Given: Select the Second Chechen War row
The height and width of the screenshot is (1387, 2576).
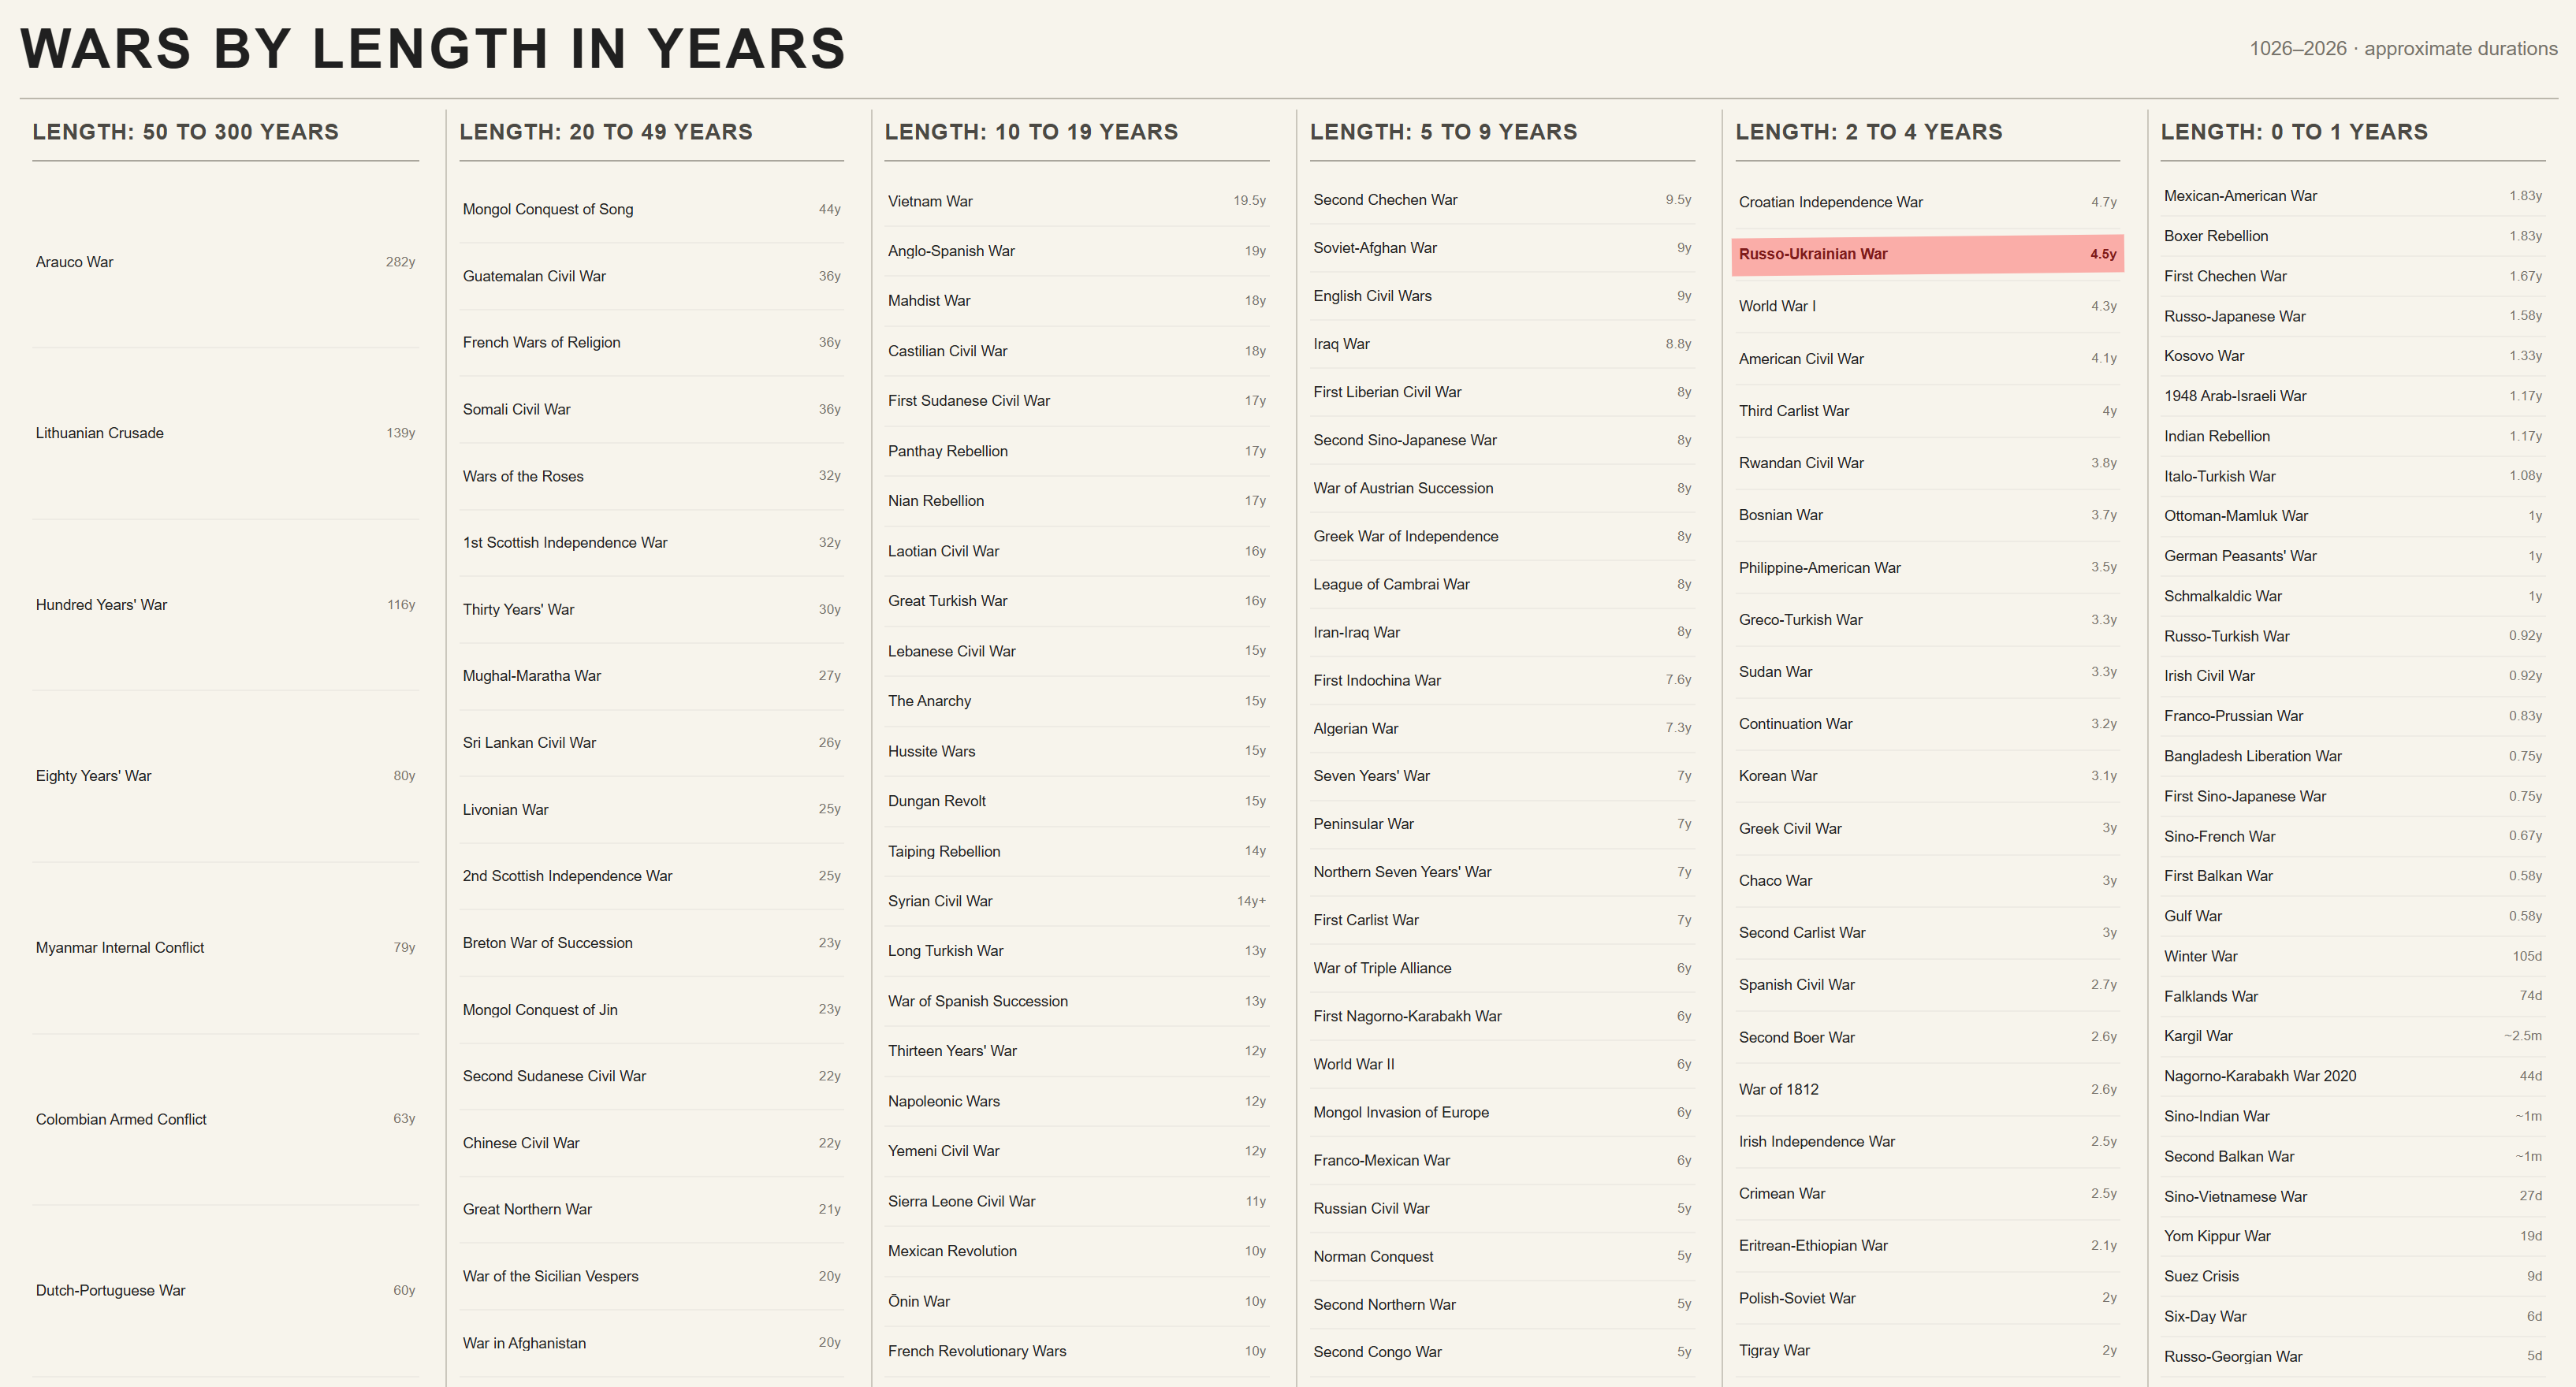Looking at the screenshot, I should tap(1502, 200).
